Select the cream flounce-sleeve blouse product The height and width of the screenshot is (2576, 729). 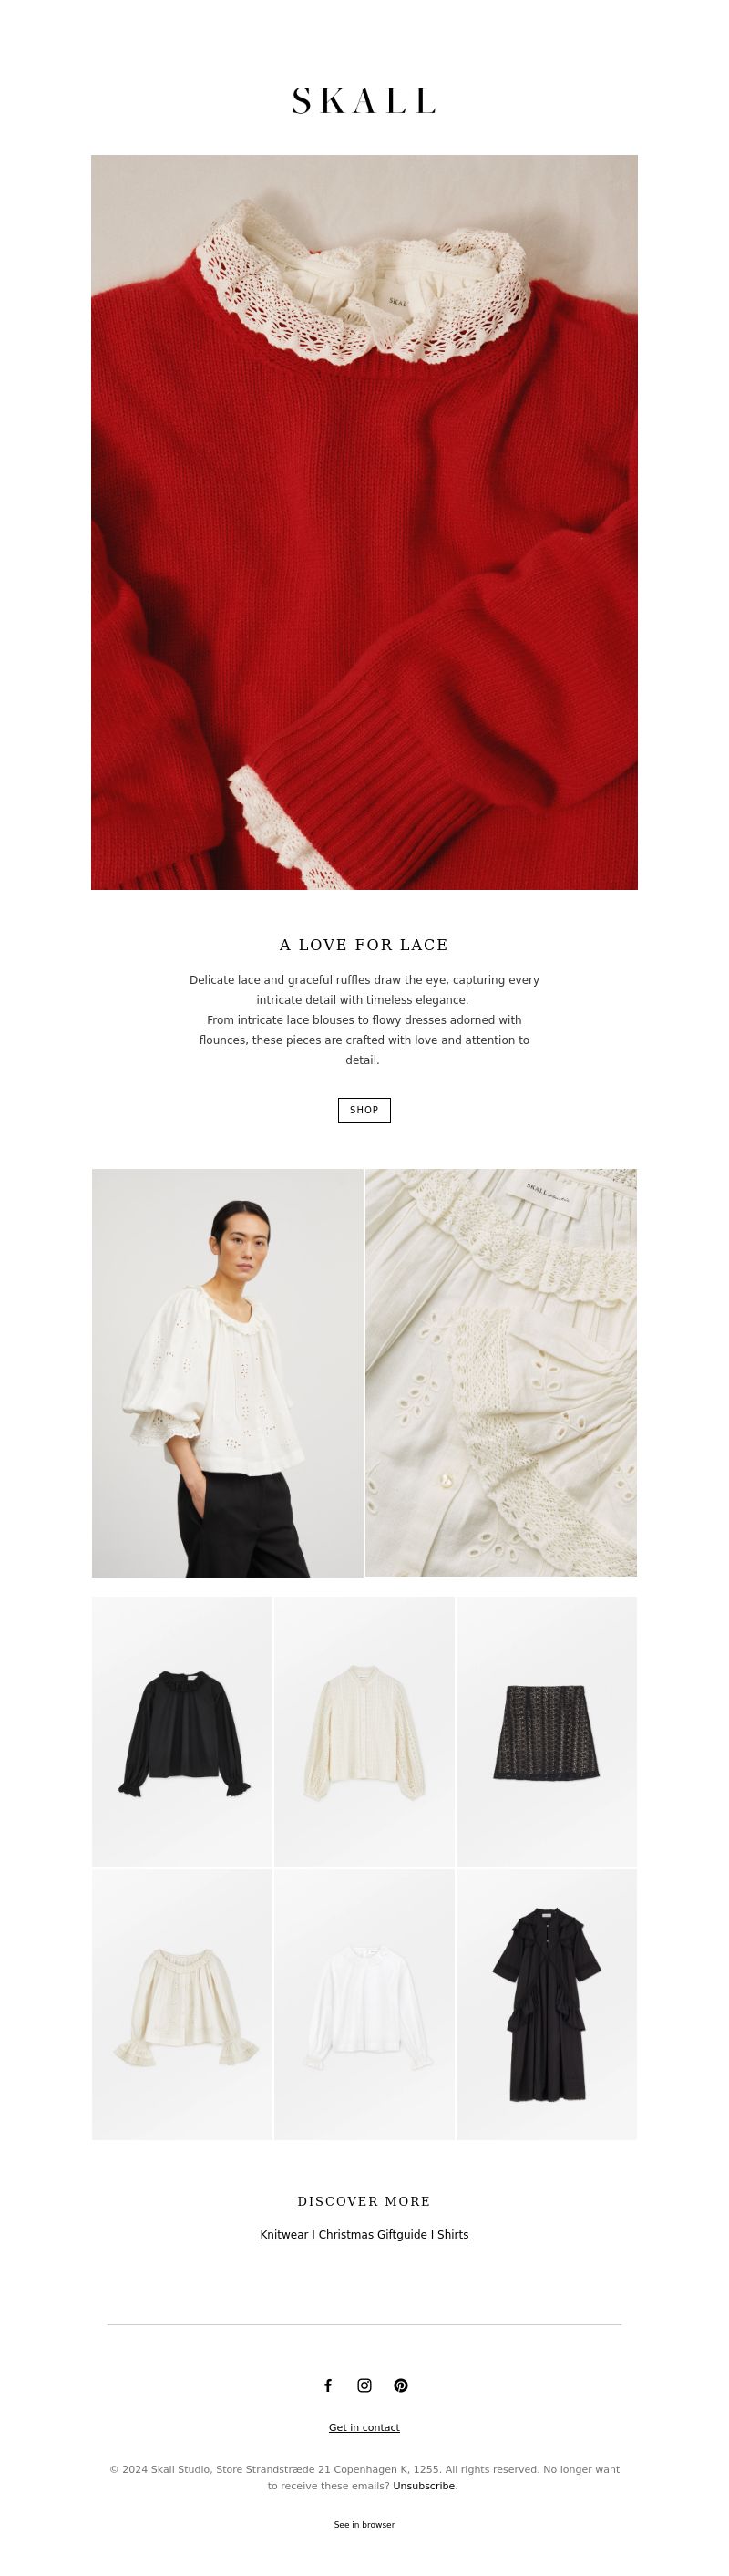point(182,2004)
